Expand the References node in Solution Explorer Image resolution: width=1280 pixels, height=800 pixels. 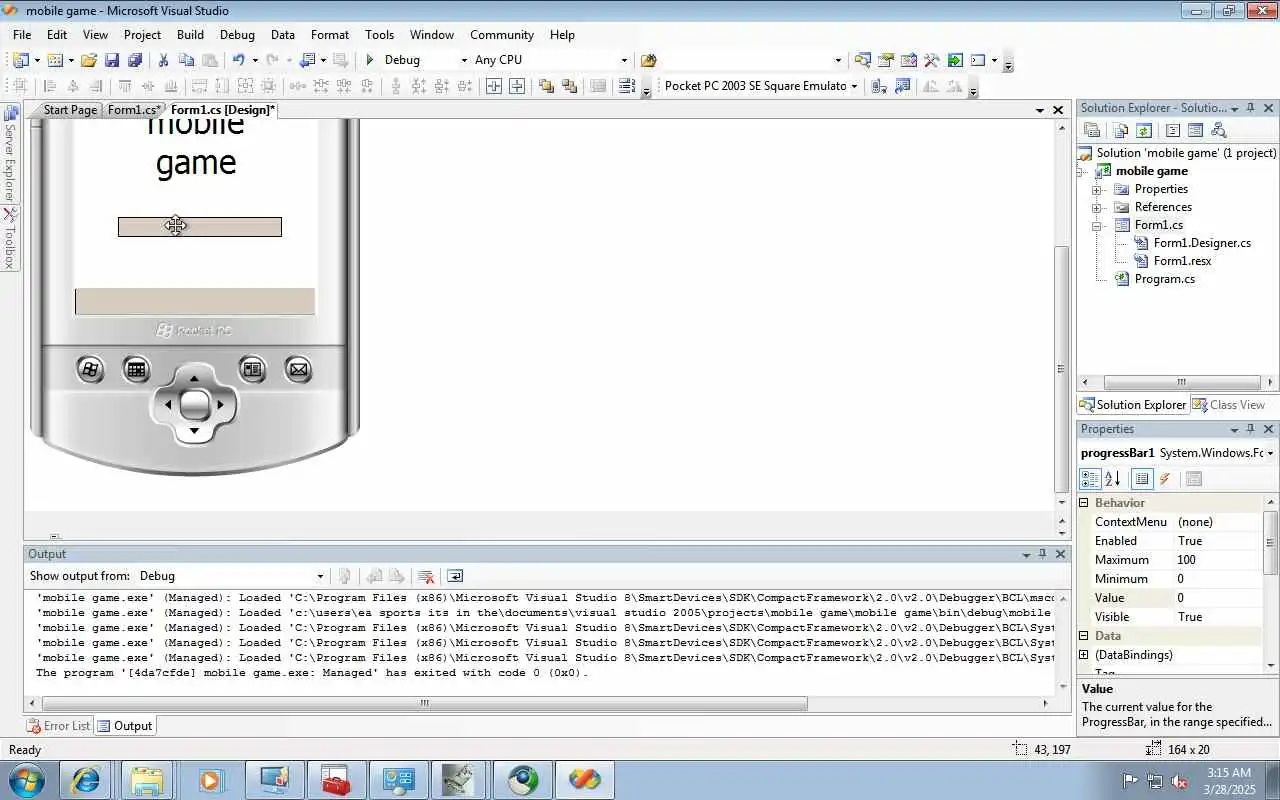(1097, 207)
